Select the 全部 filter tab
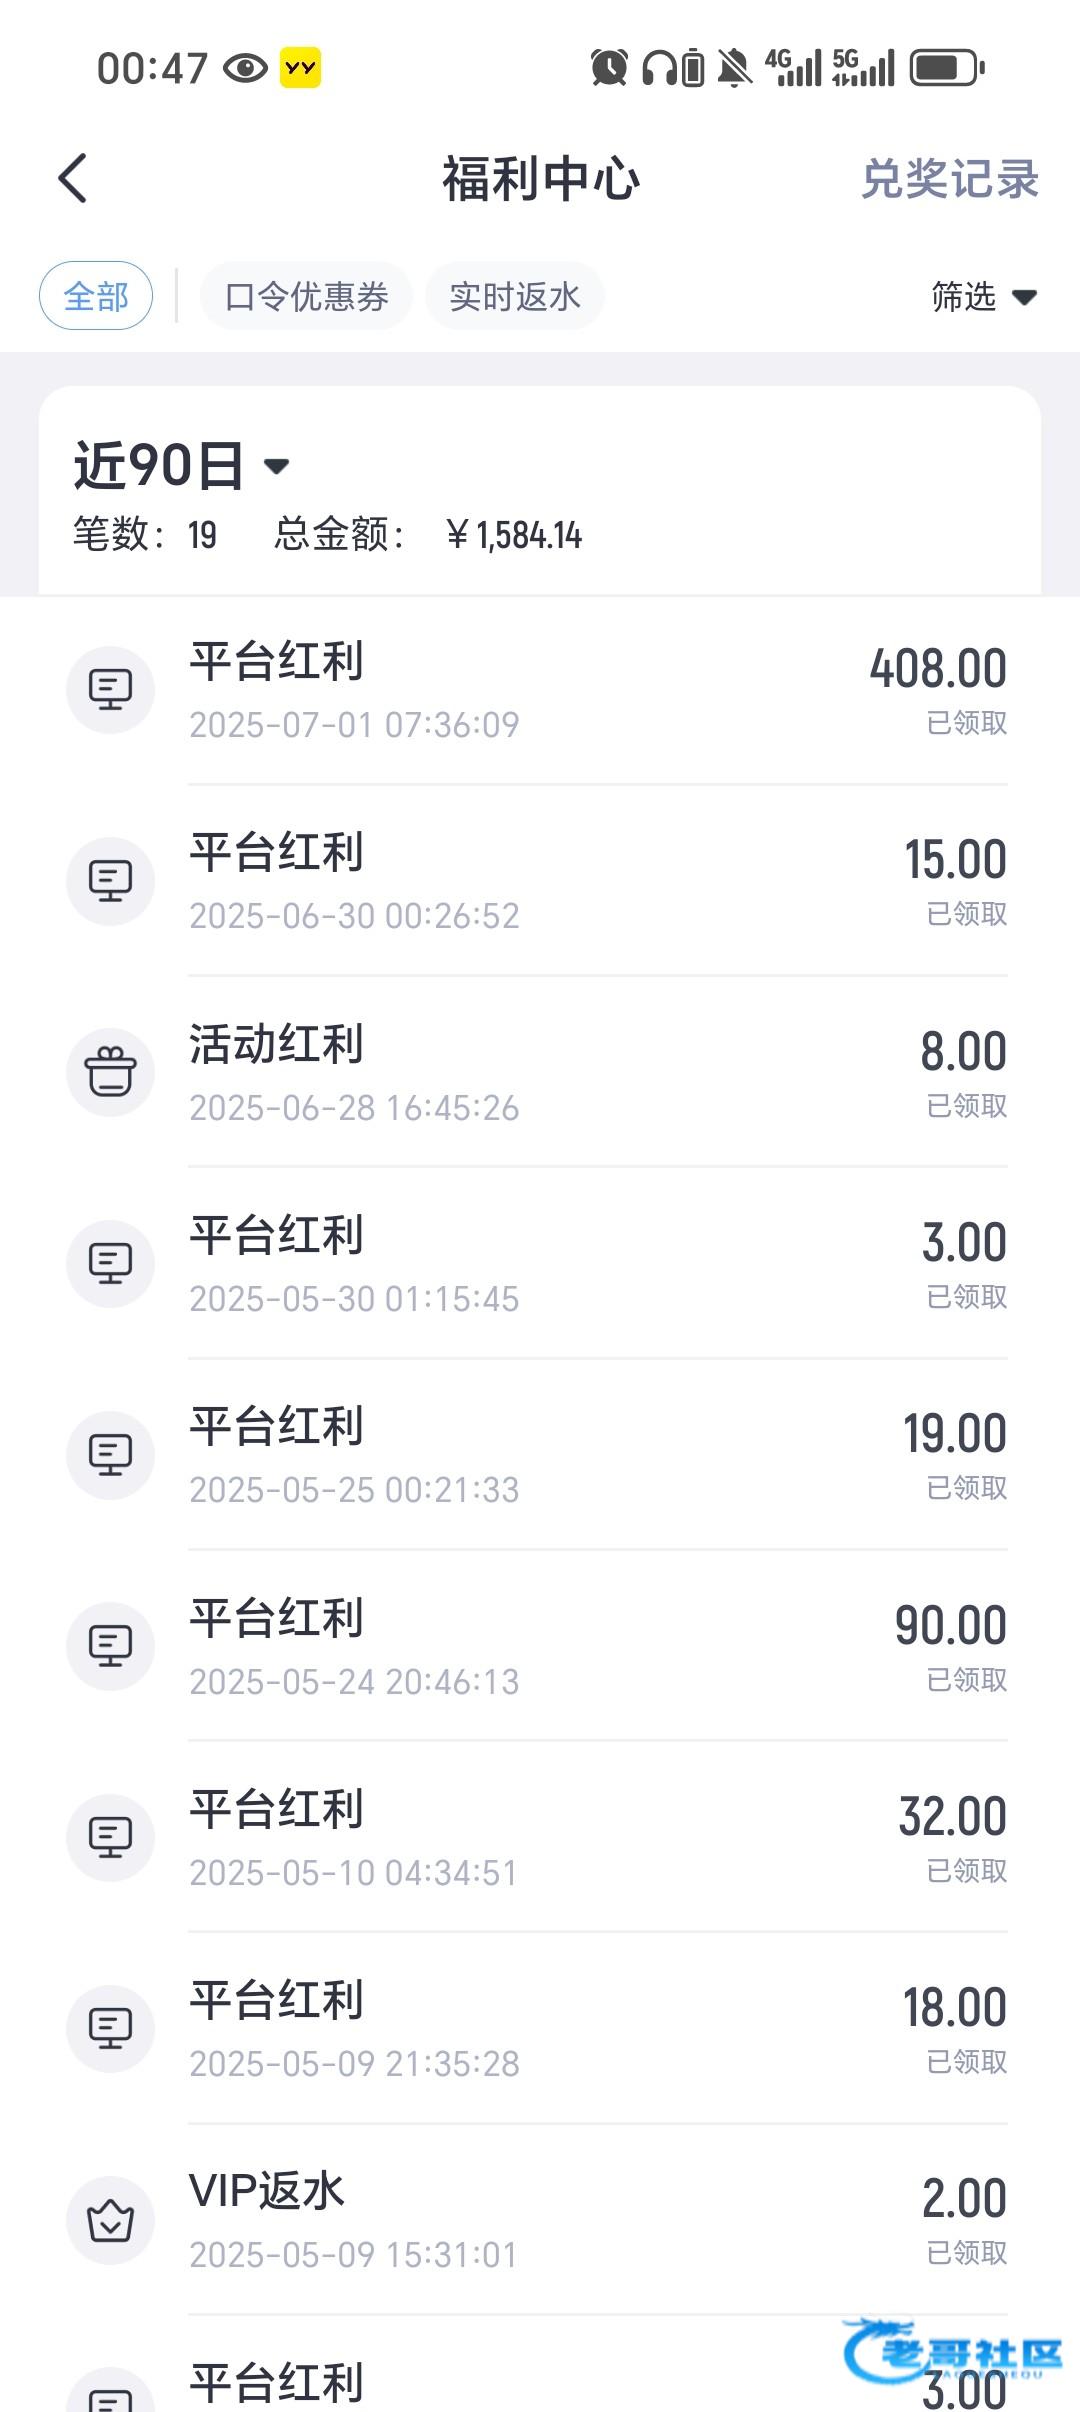The image size is (1080, 2412). pyautogui.click(x=96, y=296)
